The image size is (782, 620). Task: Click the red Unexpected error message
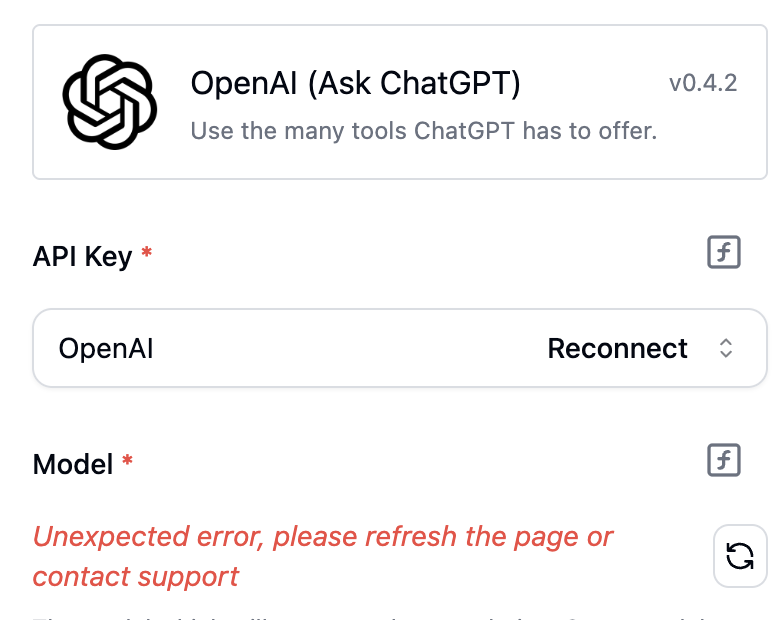323,557
